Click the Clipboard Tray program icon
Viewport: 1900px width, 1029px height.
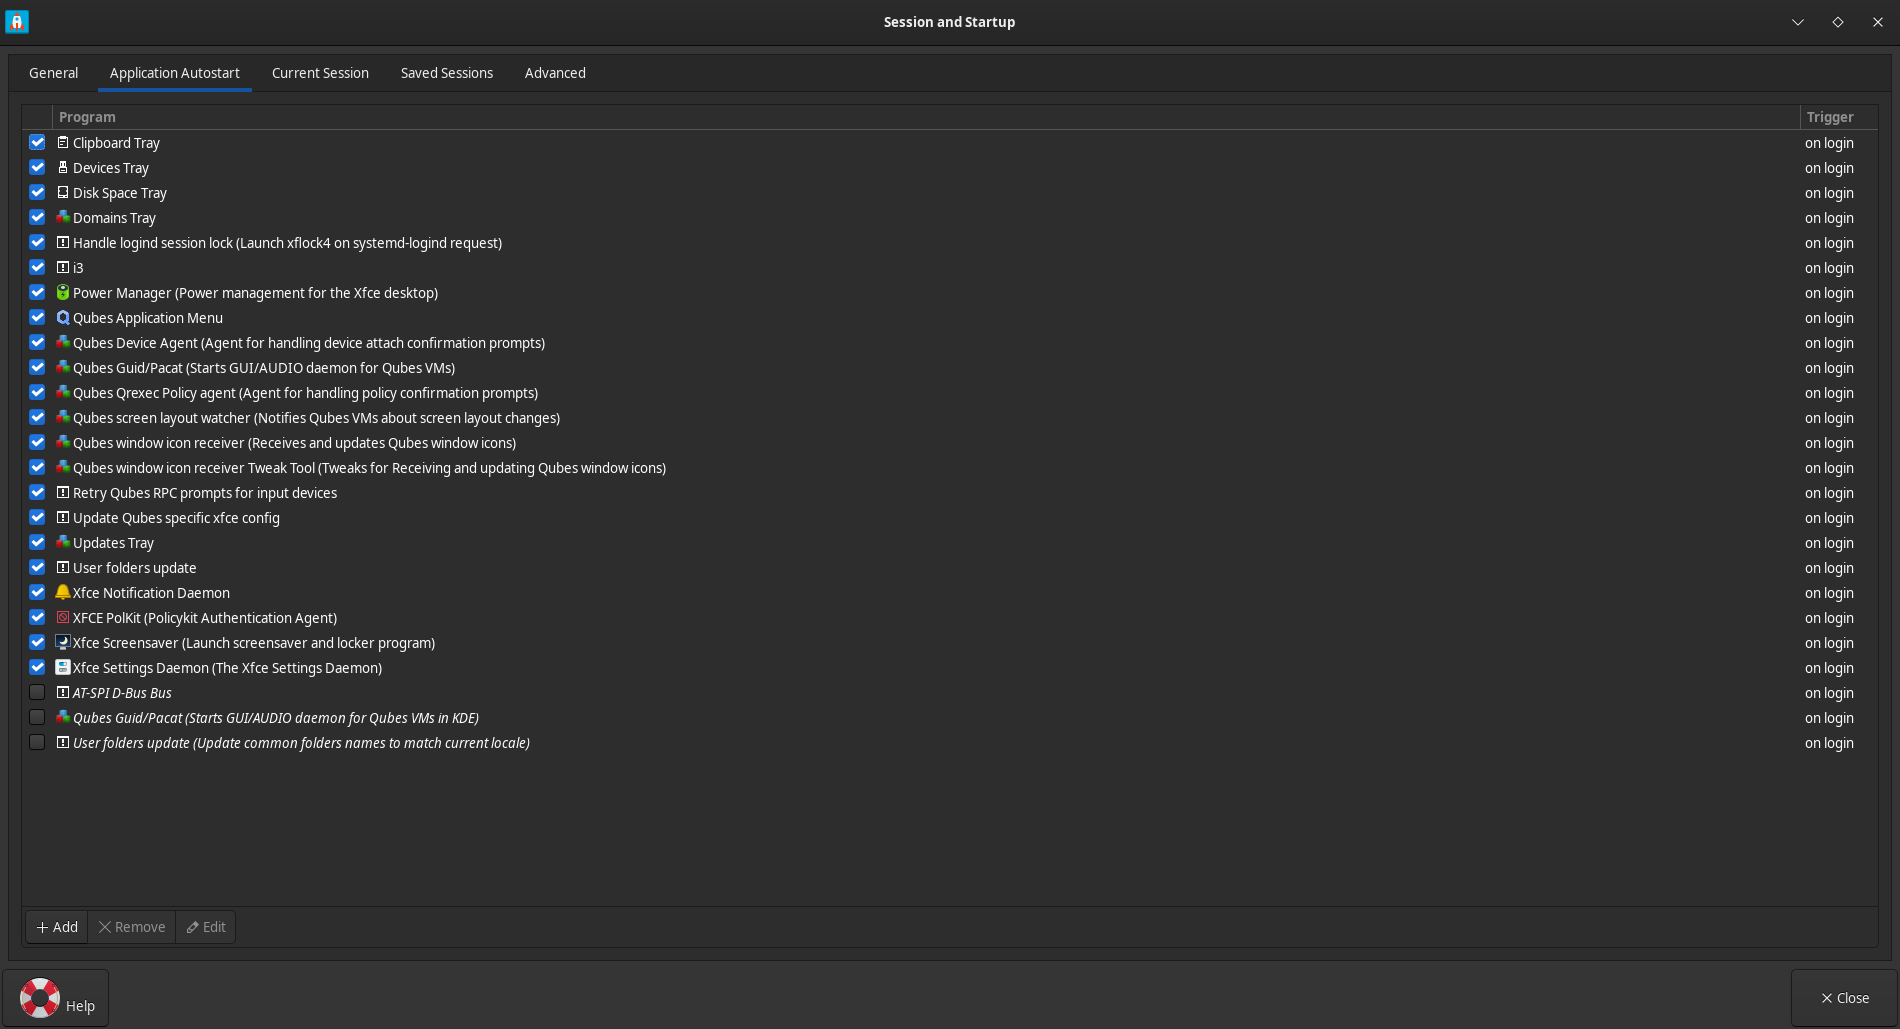pos(63,143)
